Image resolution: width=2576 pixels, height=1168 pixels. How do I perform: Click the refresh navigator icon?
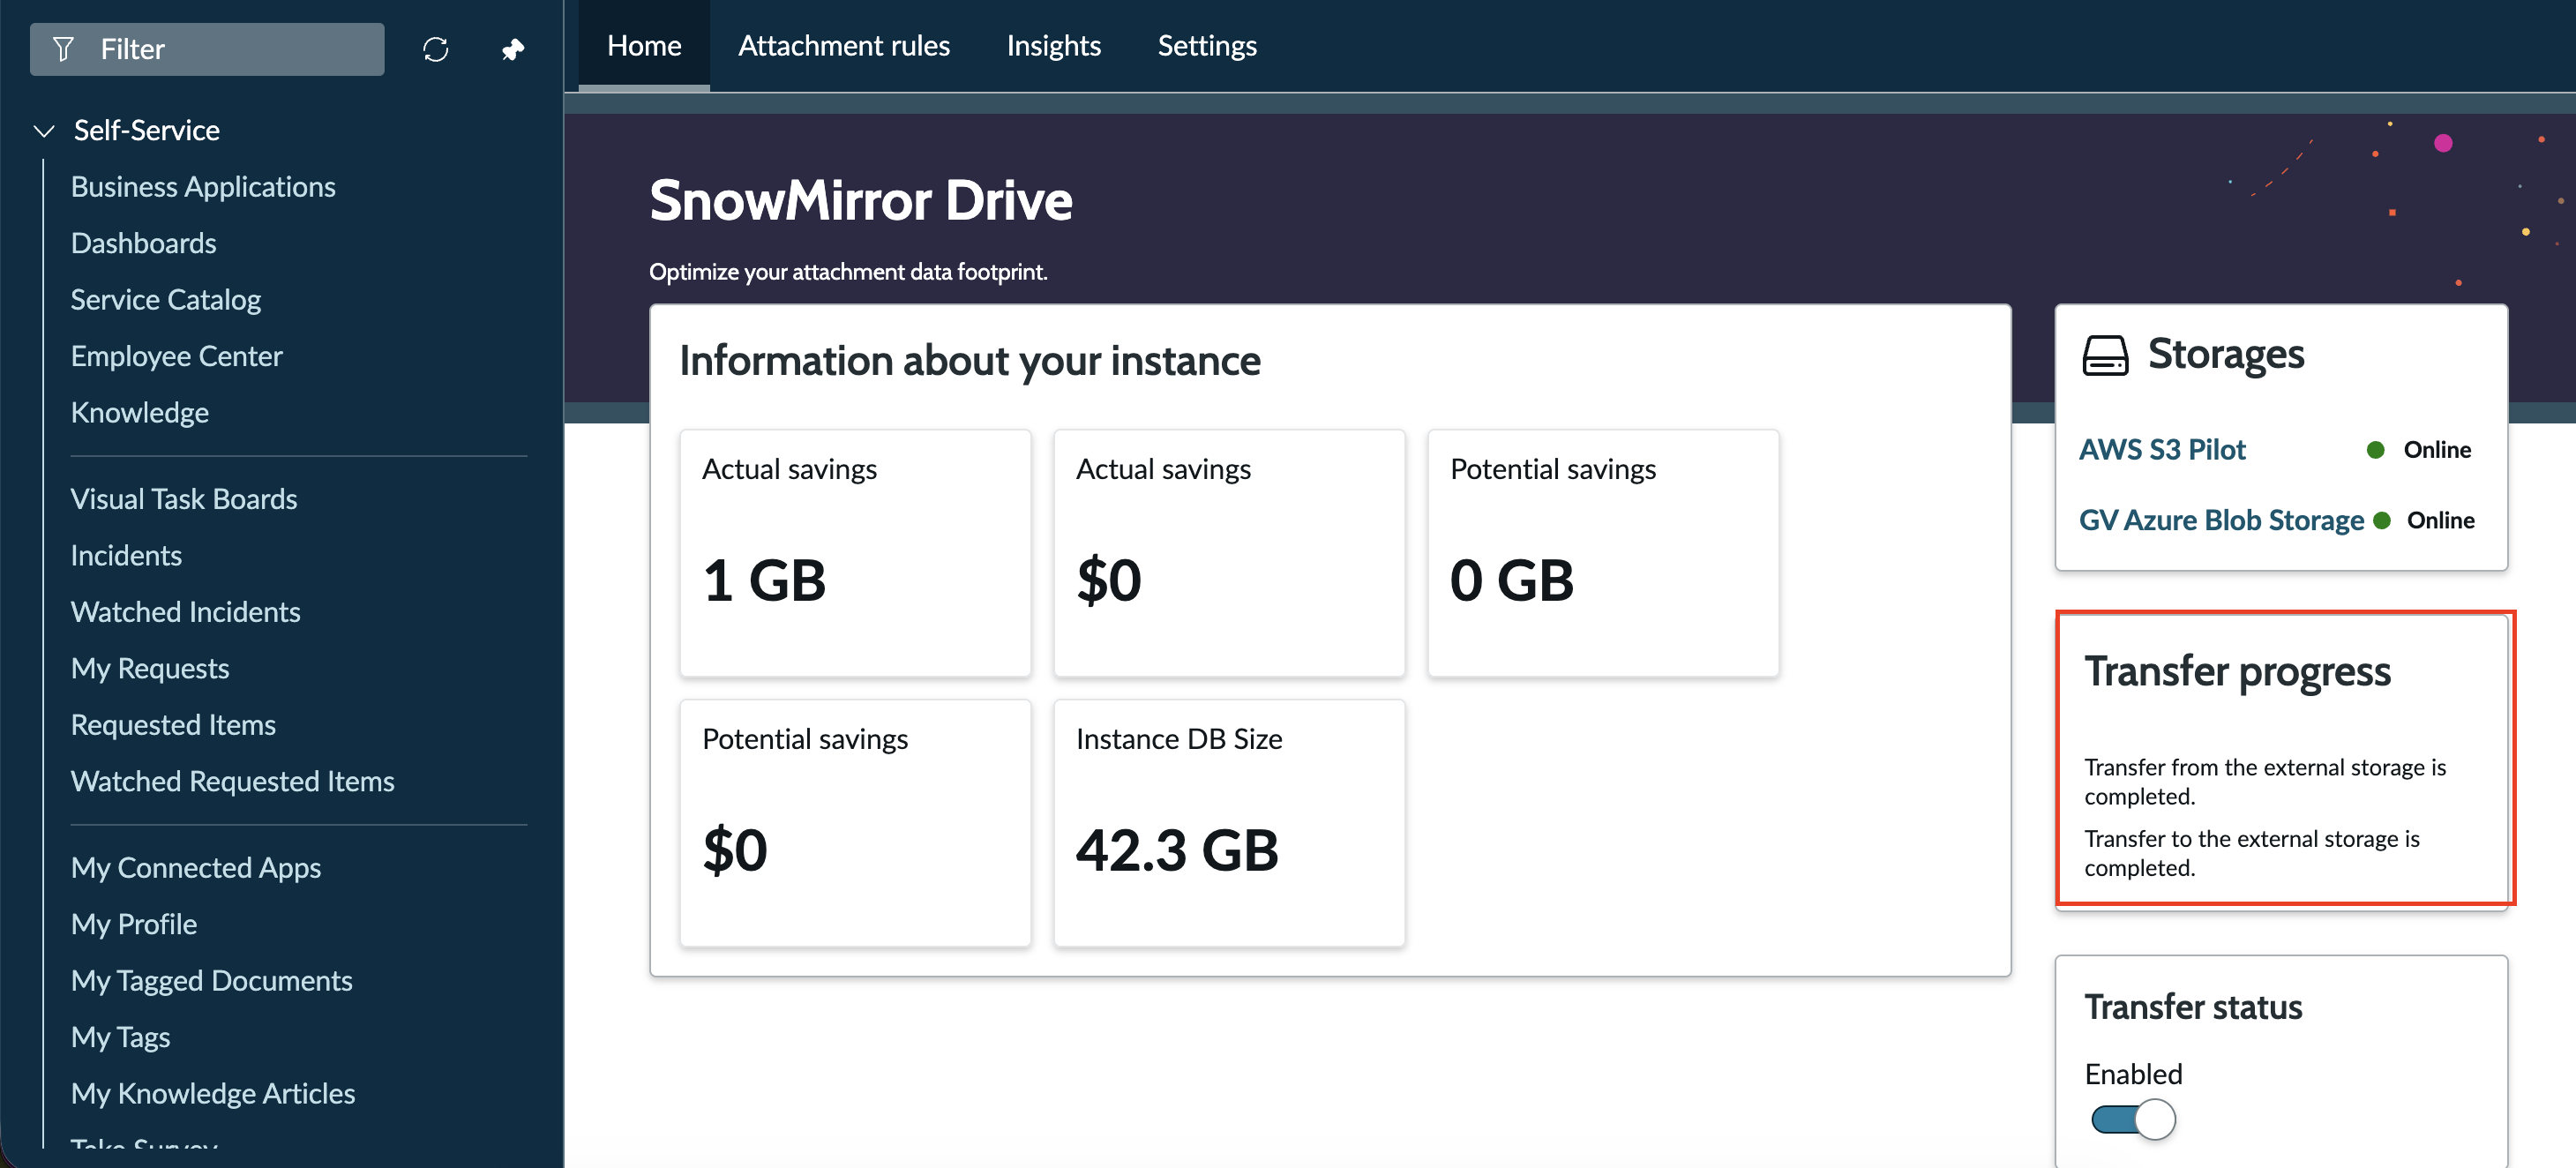(435, 49)
